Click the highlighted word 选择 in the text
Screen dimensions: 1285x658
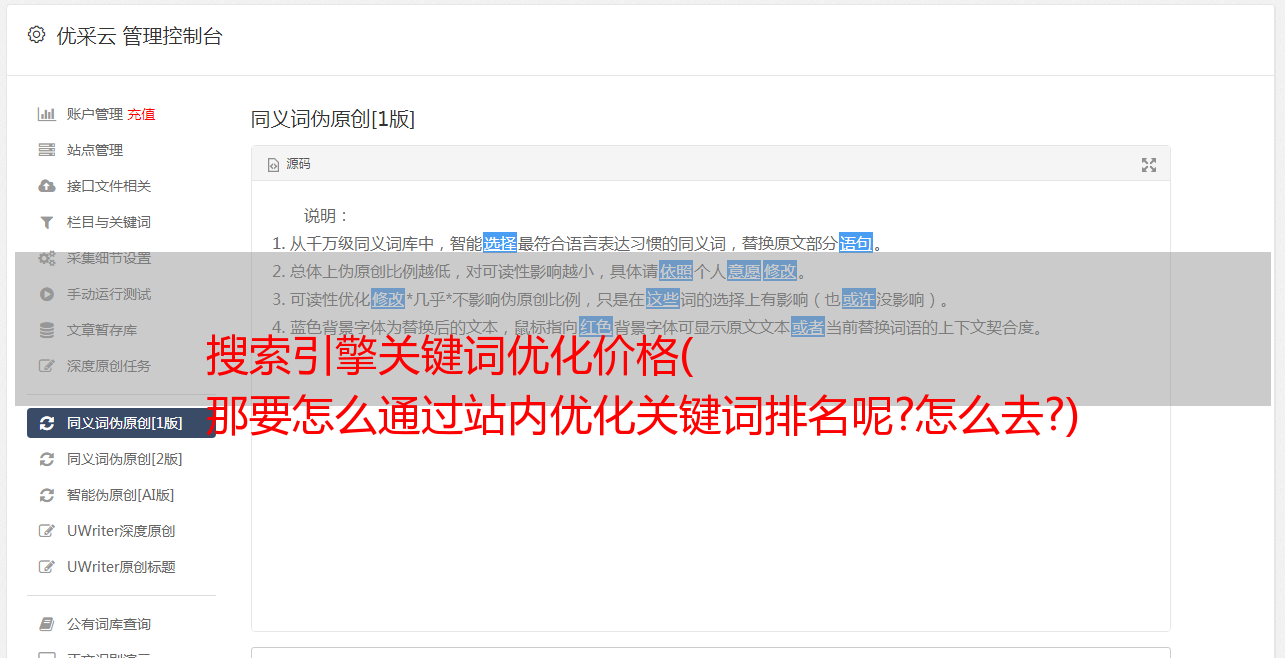[x=500, y=243]
